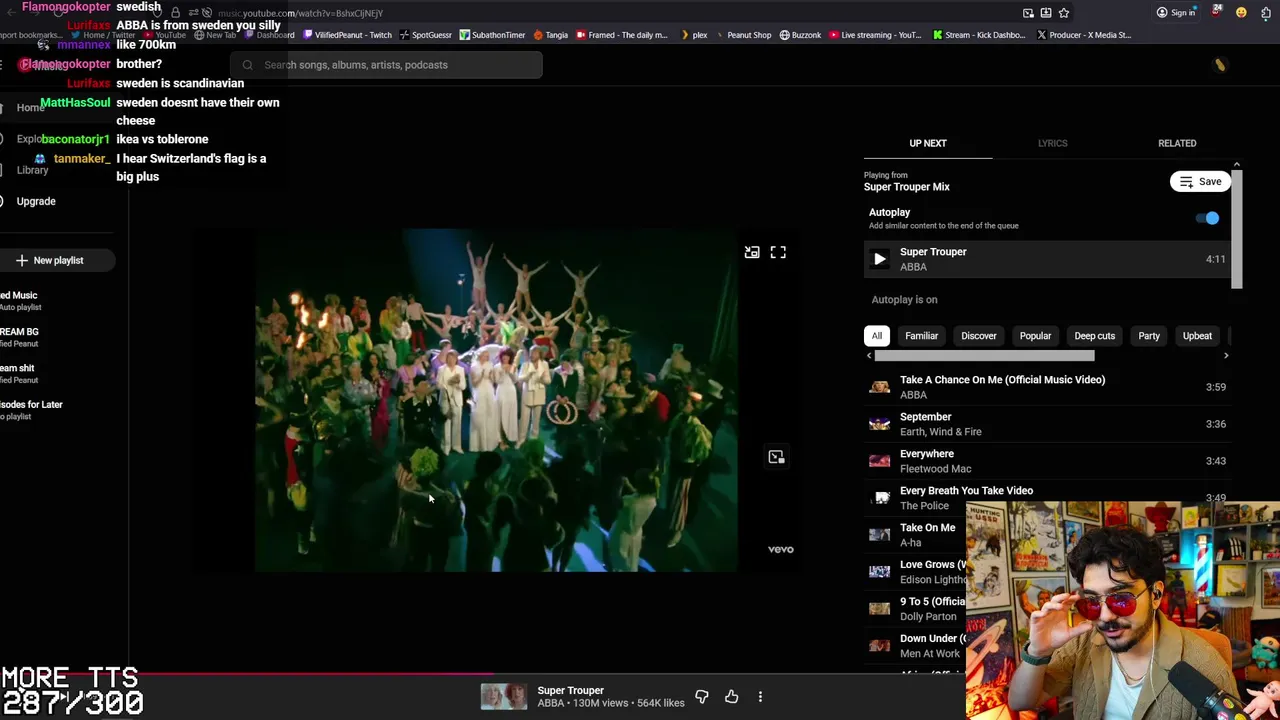1280x720 pixels.
Task: Click 9 To 5 song thumbnail
Action: (879, 609)
